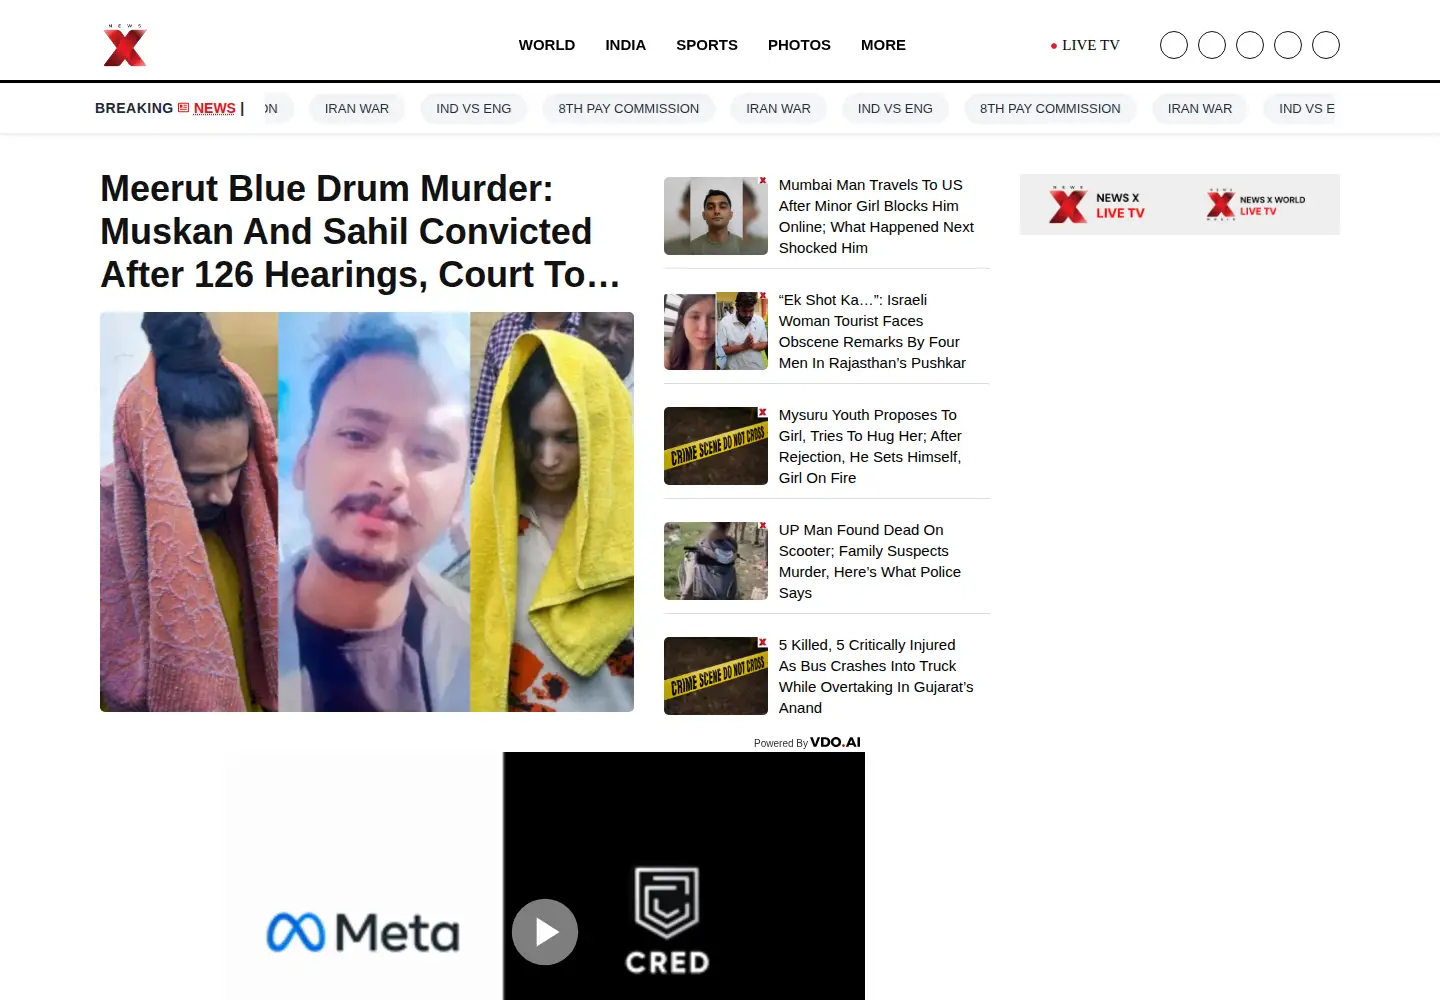Open 5 Killed bus crash thumbnail
Screen dimensions: 1440x1000
pos(716,676)
